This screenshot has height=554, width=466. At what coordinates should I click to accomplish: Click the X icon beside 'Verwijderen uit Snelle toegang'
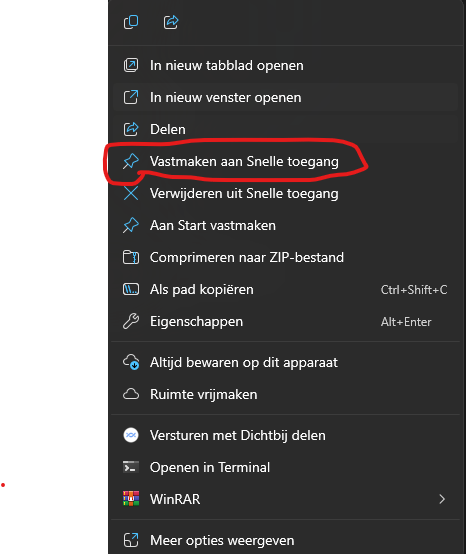pyautogui.click(x=131, y=193)
